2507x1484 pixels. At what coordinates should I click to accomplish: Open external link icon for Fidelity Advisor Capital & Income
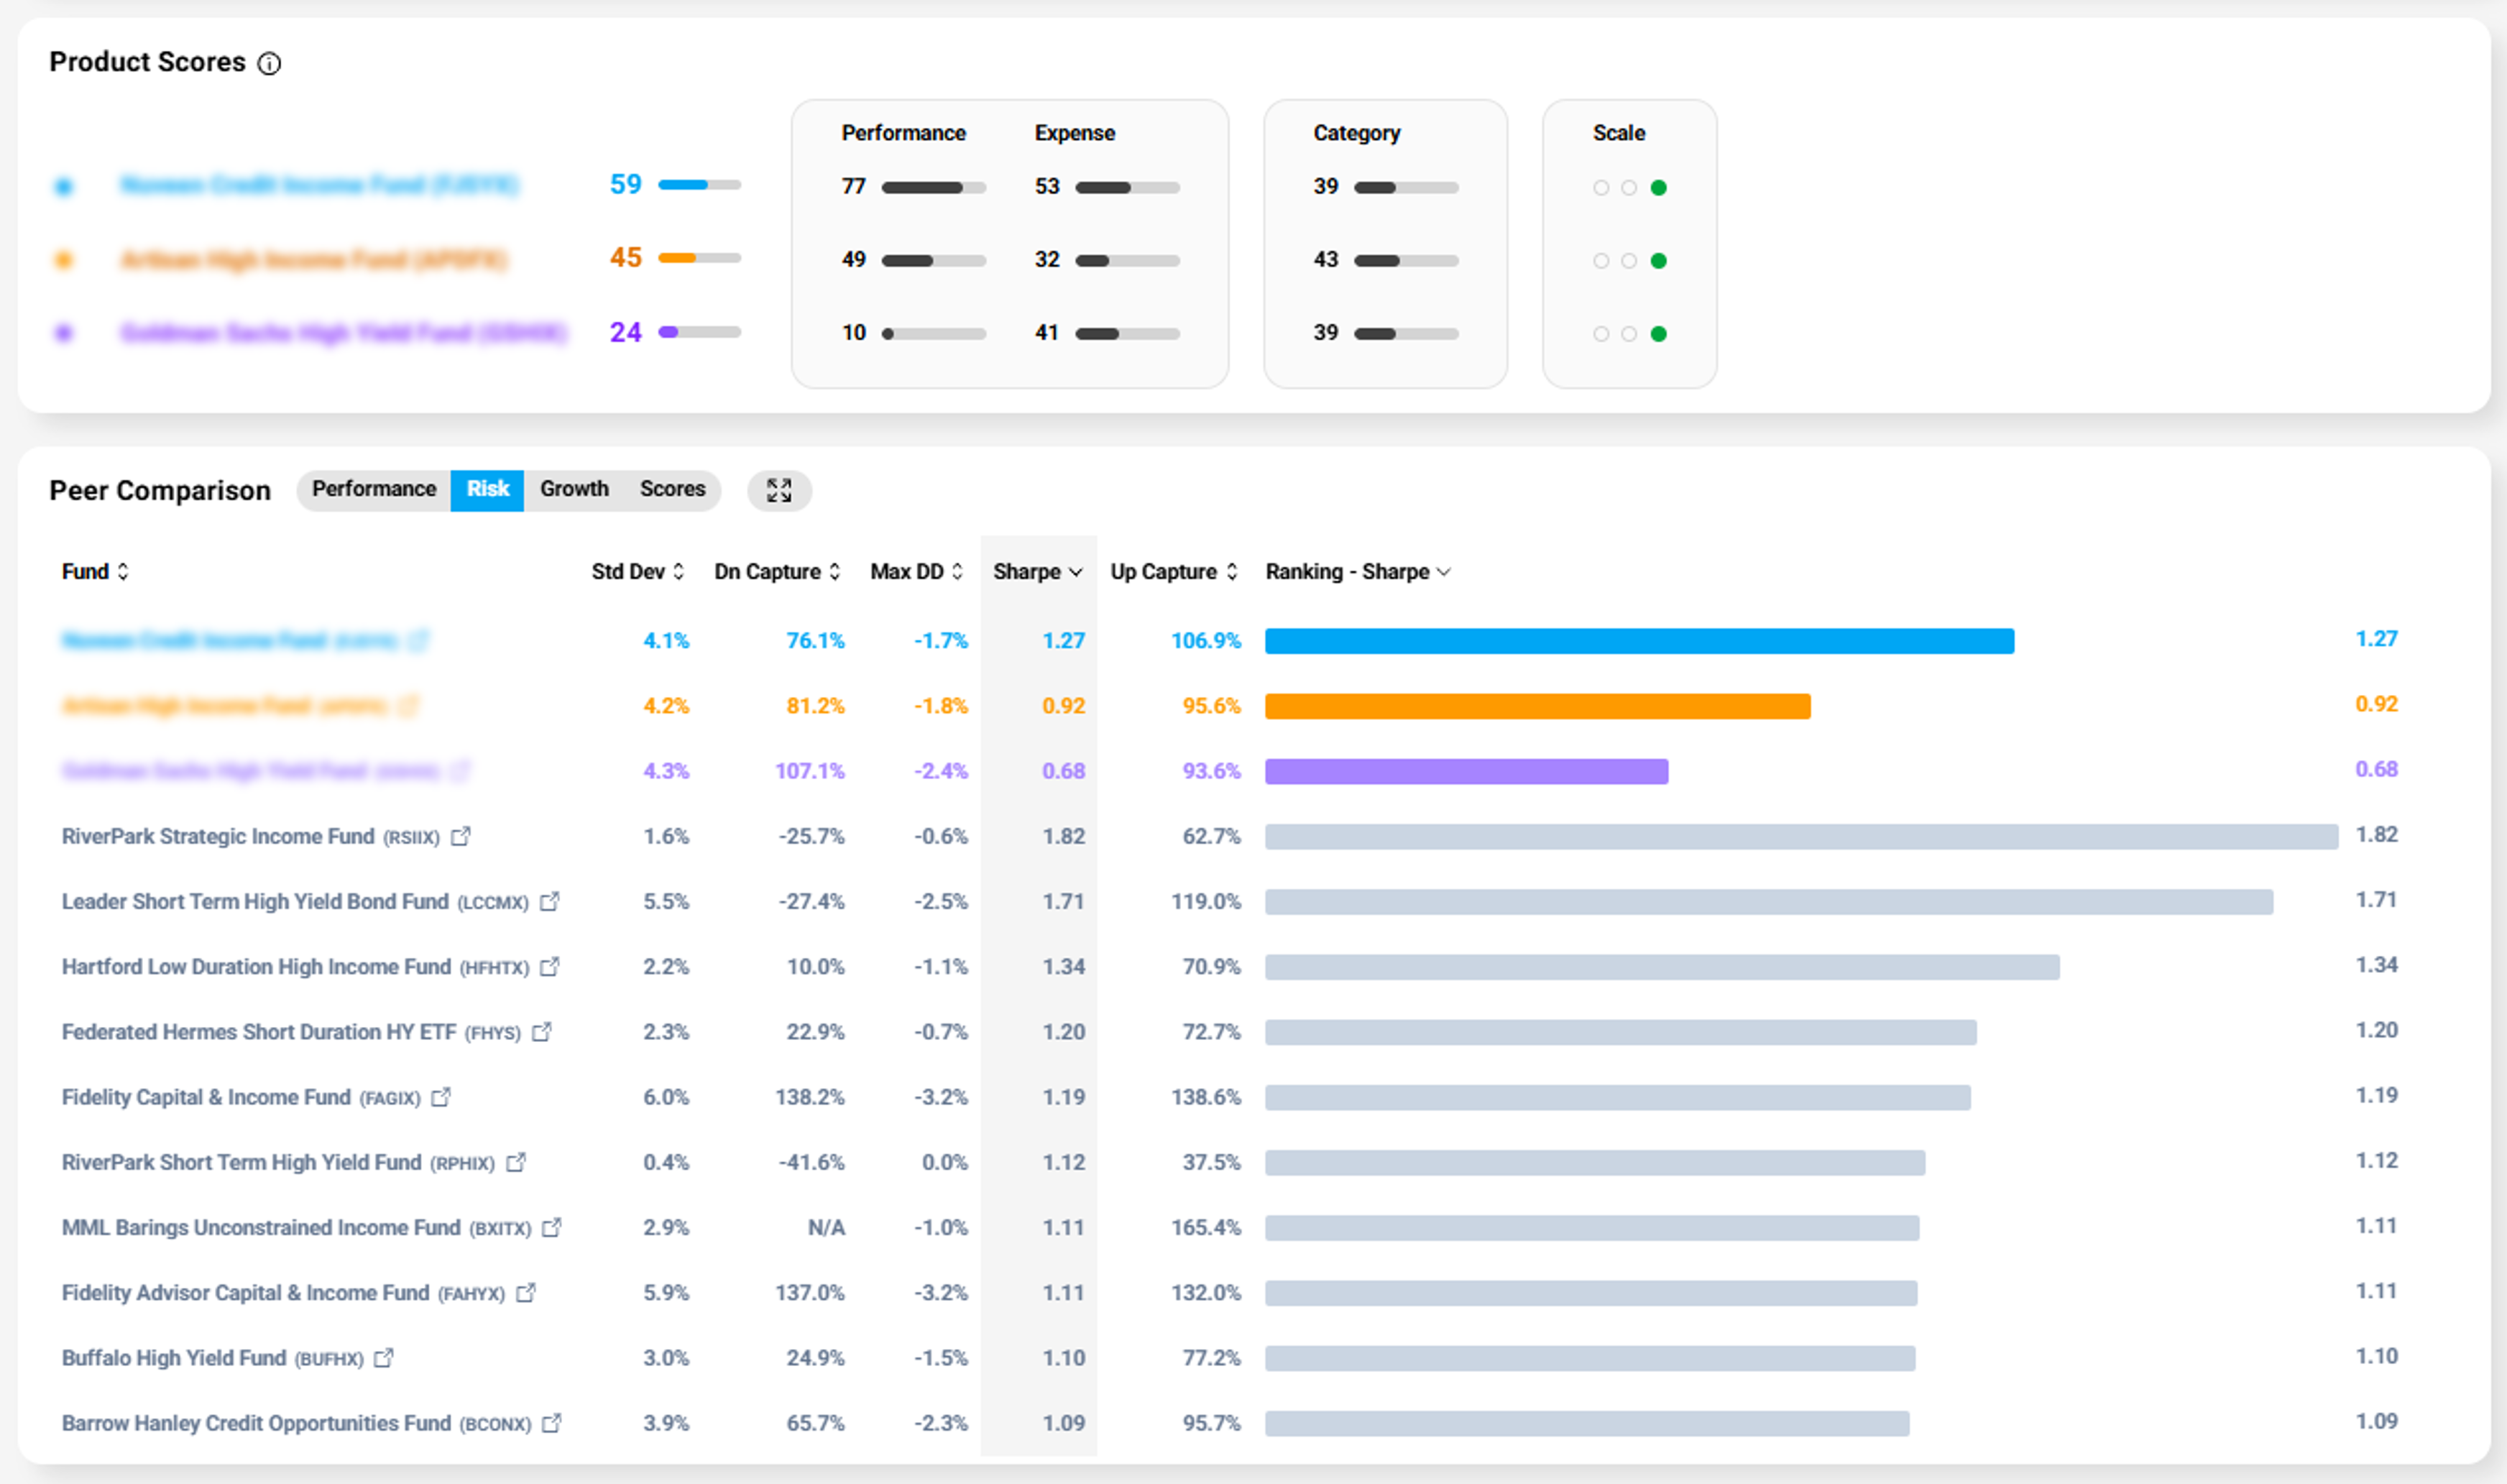point(525,1293)
